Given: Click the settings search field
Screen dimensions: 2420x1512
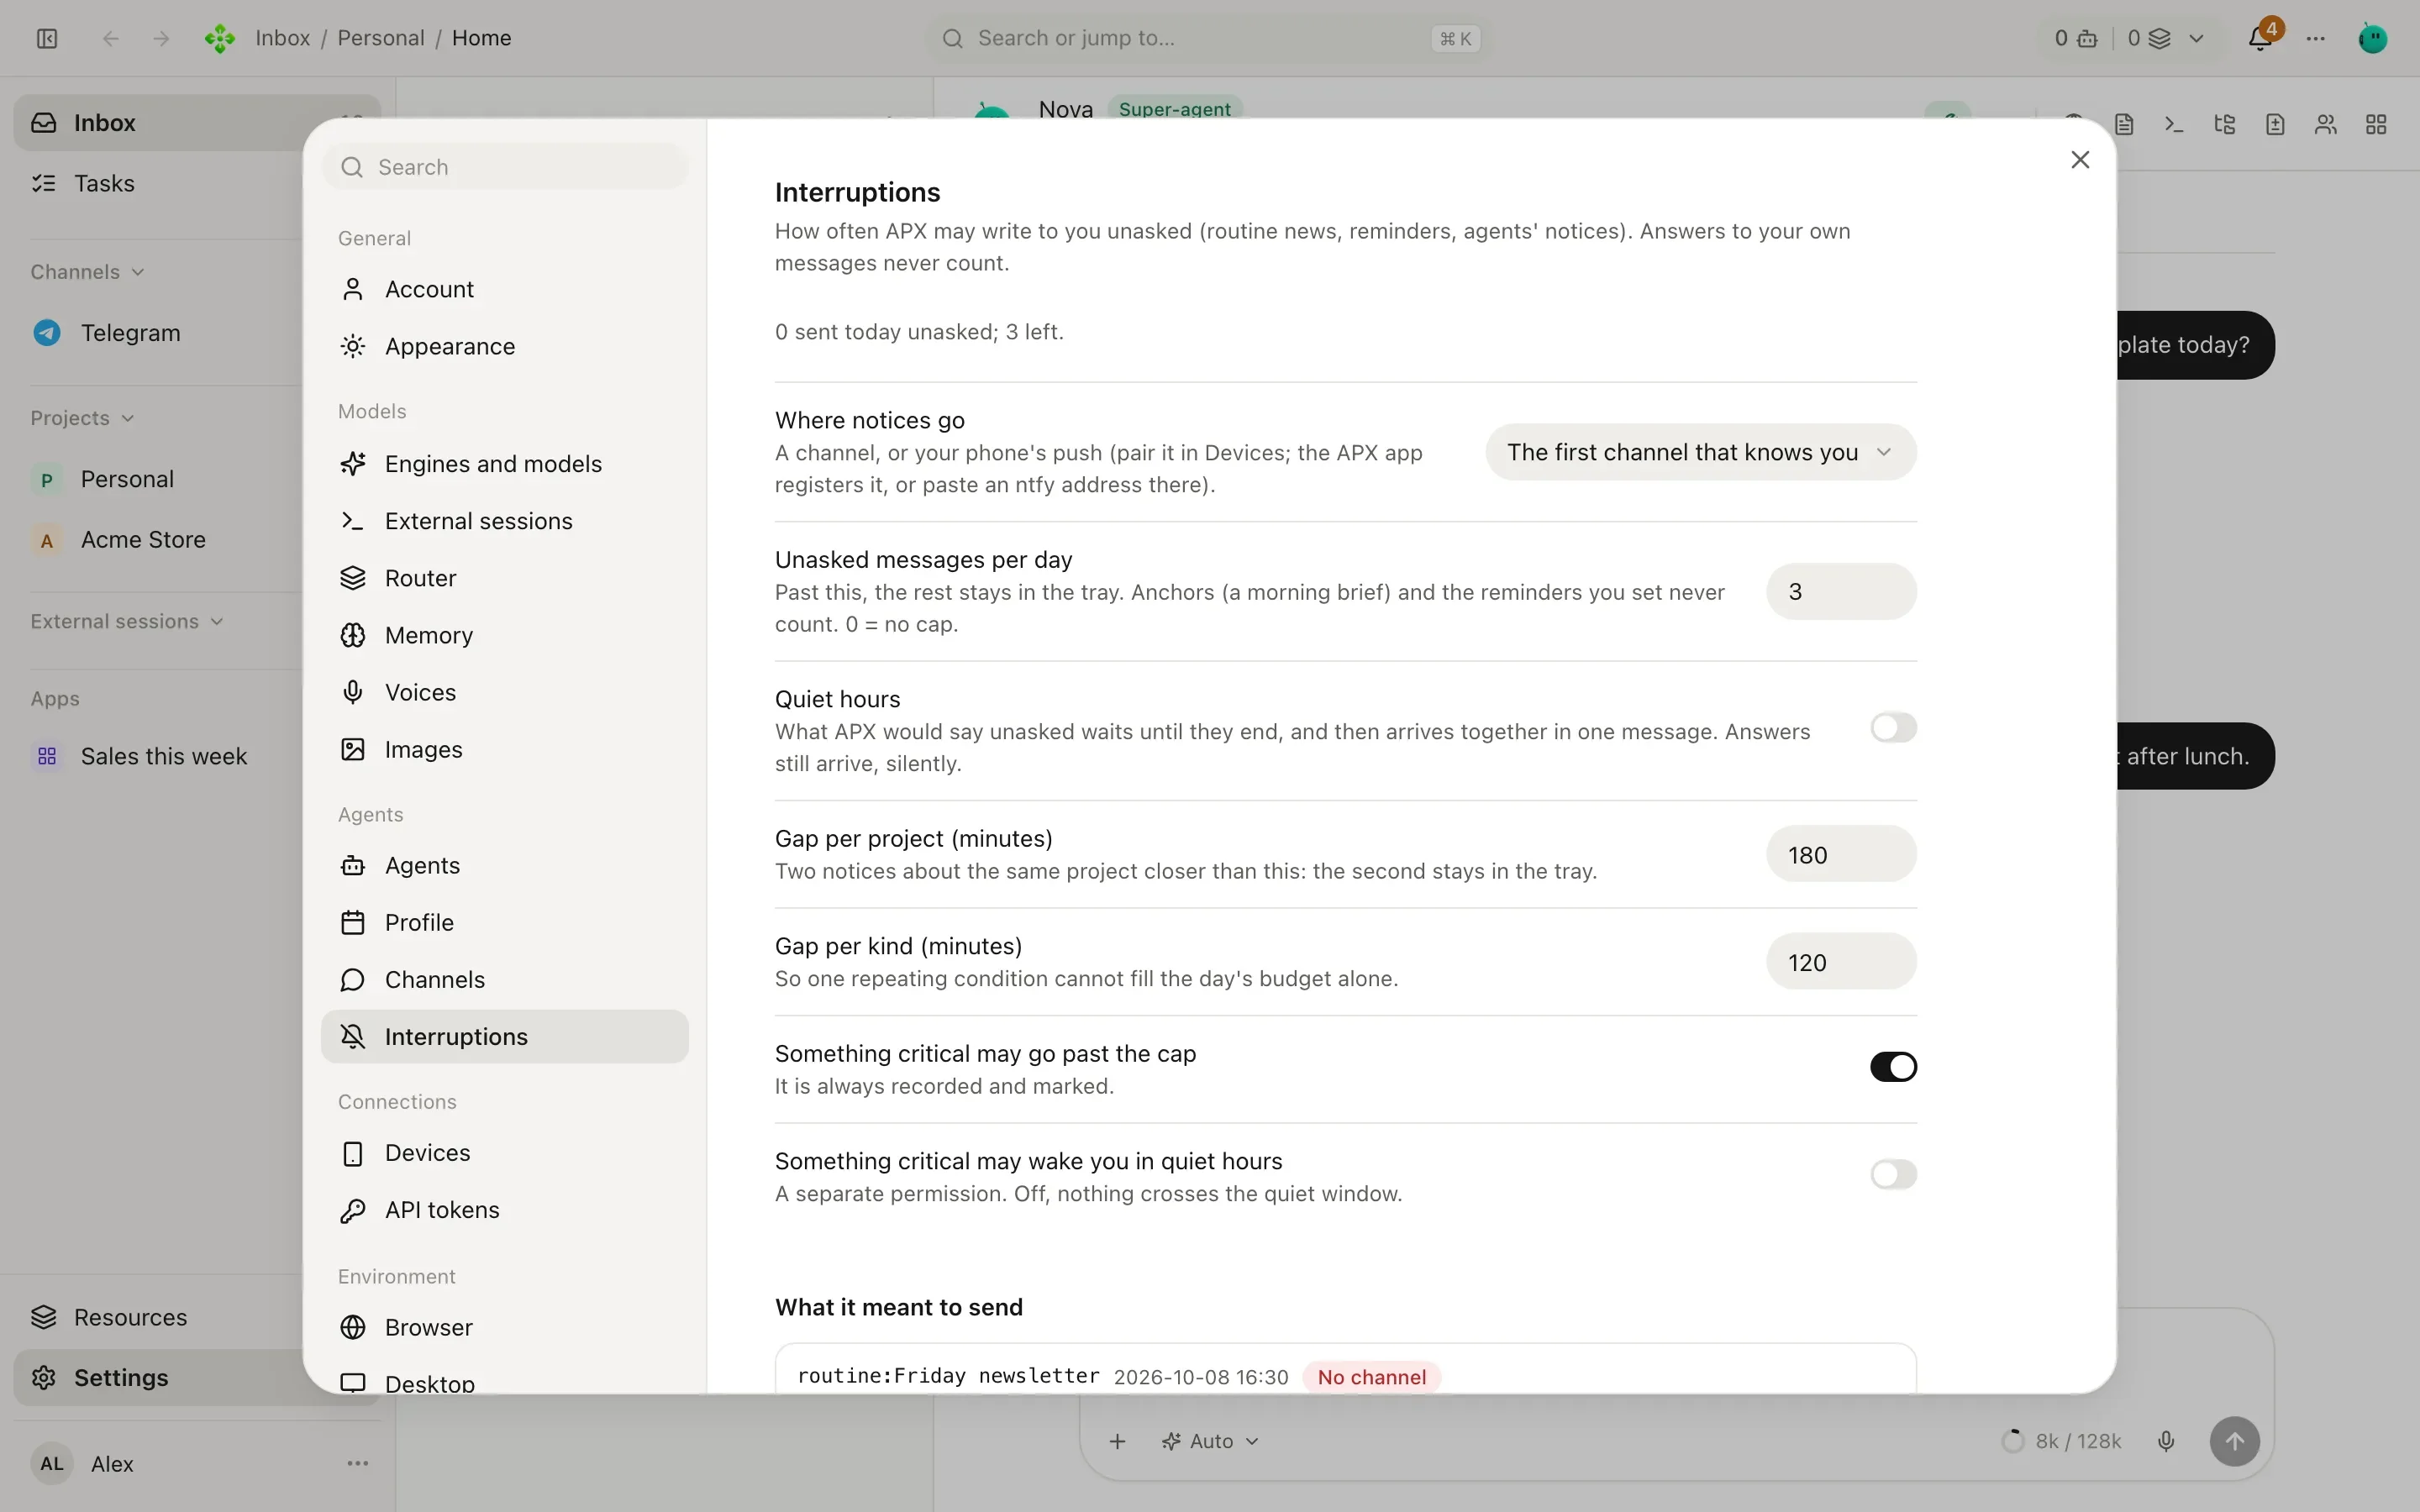Looking at the screenshot, I should pos(505,167).
